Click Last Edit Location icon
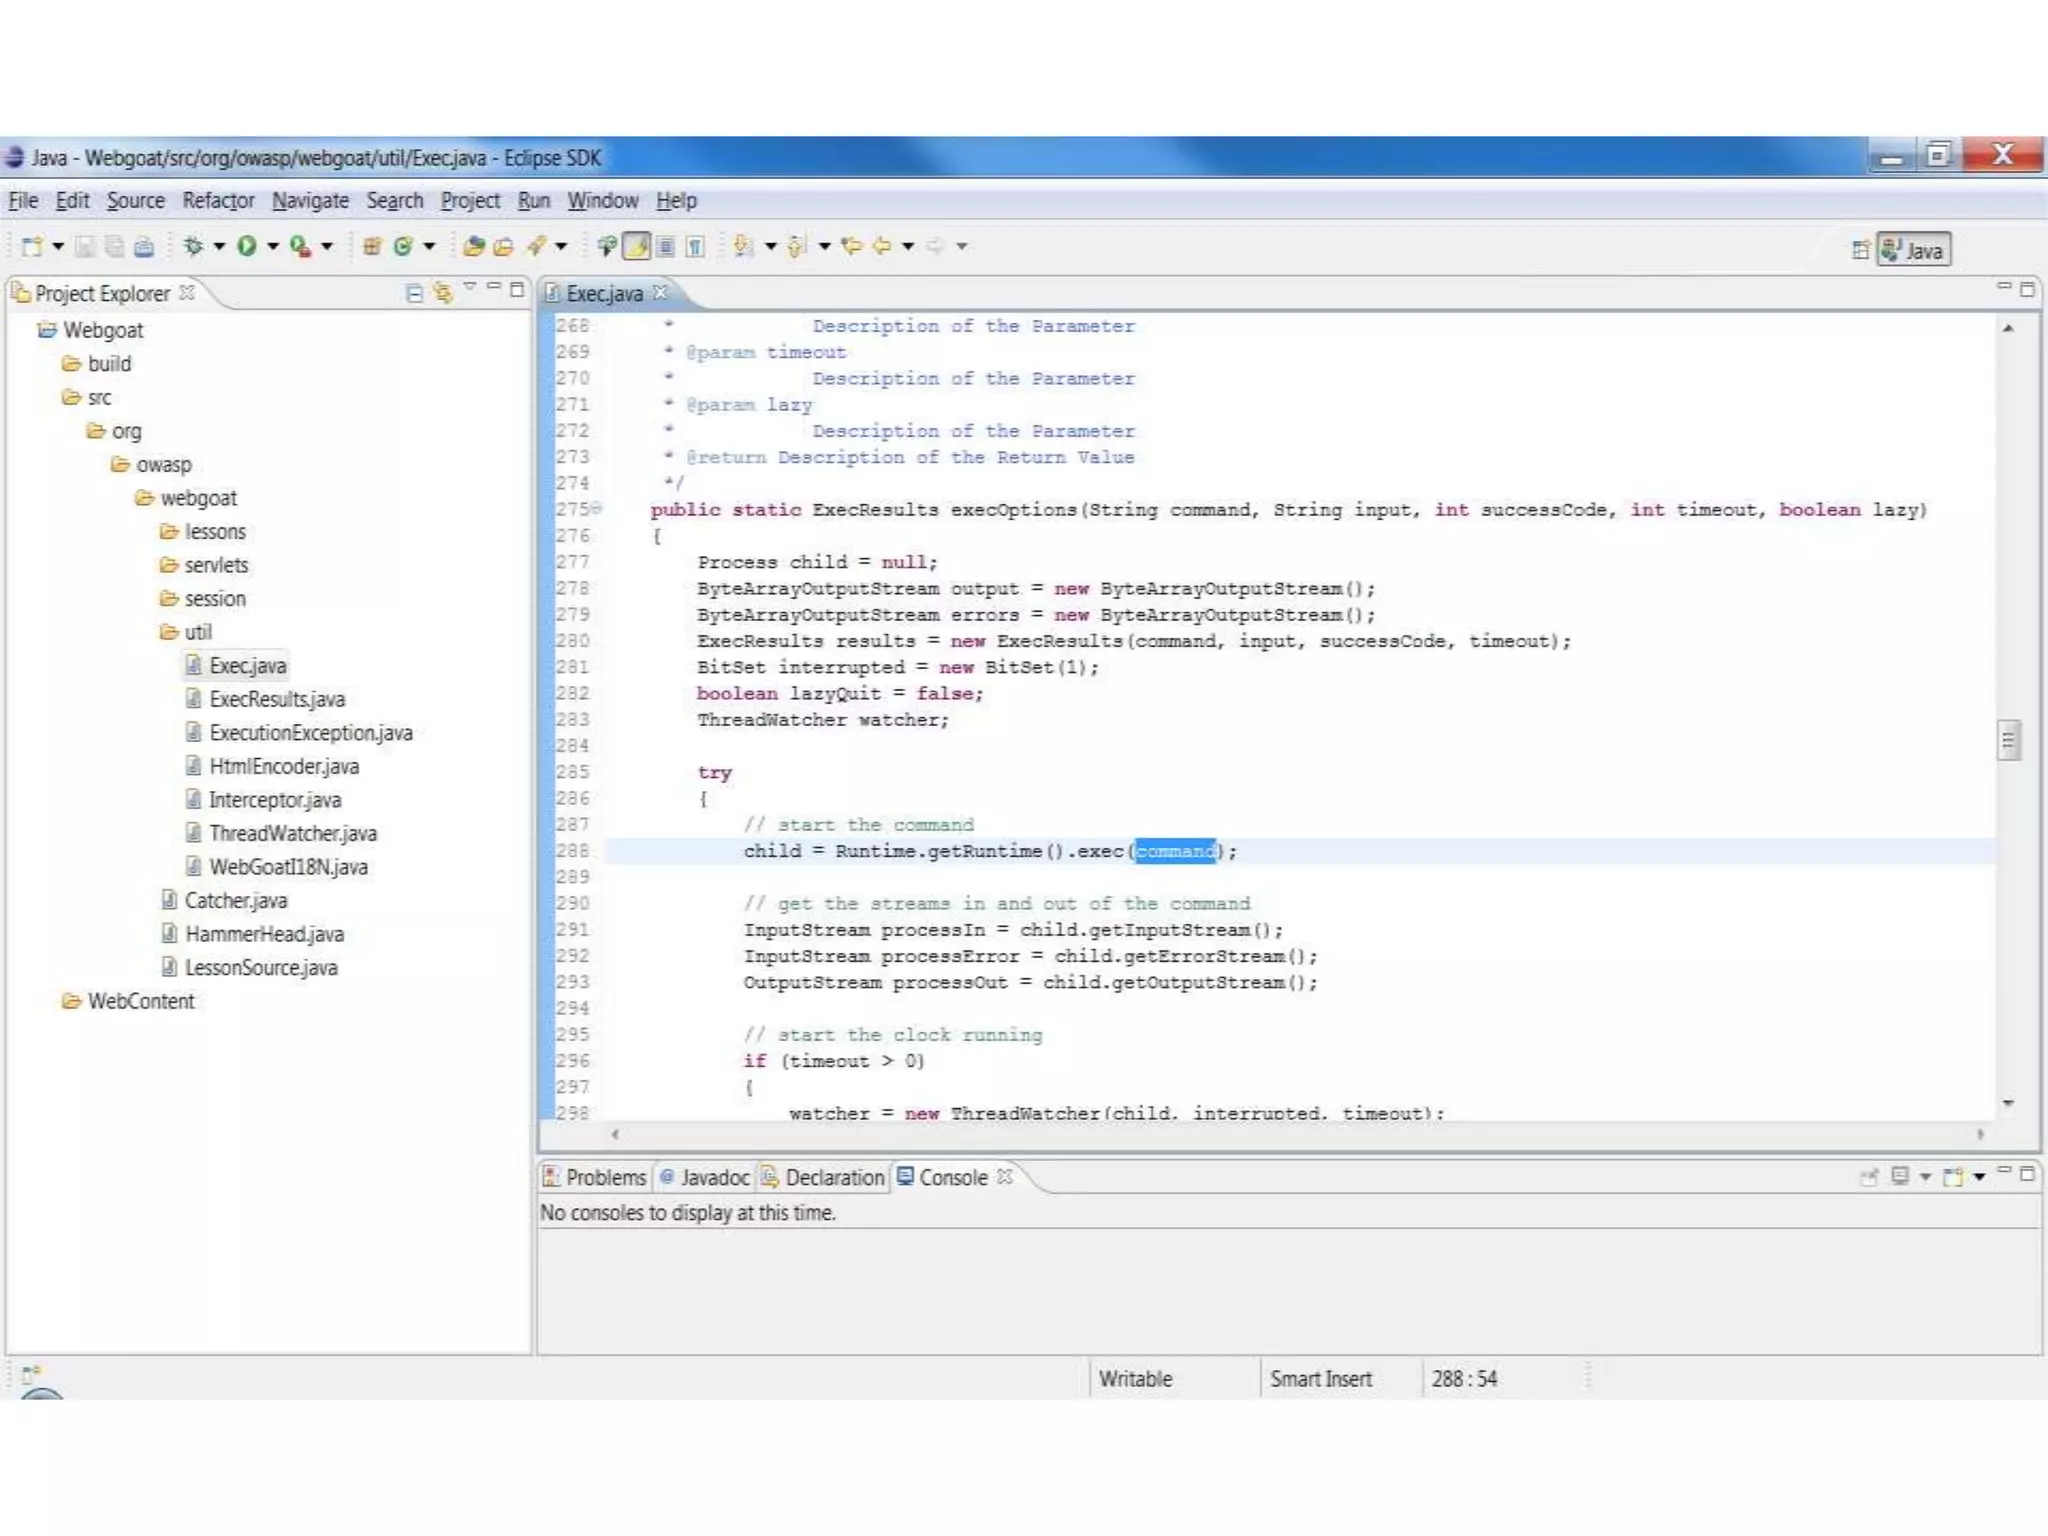 pyautogui.click(x=852, y=246)
